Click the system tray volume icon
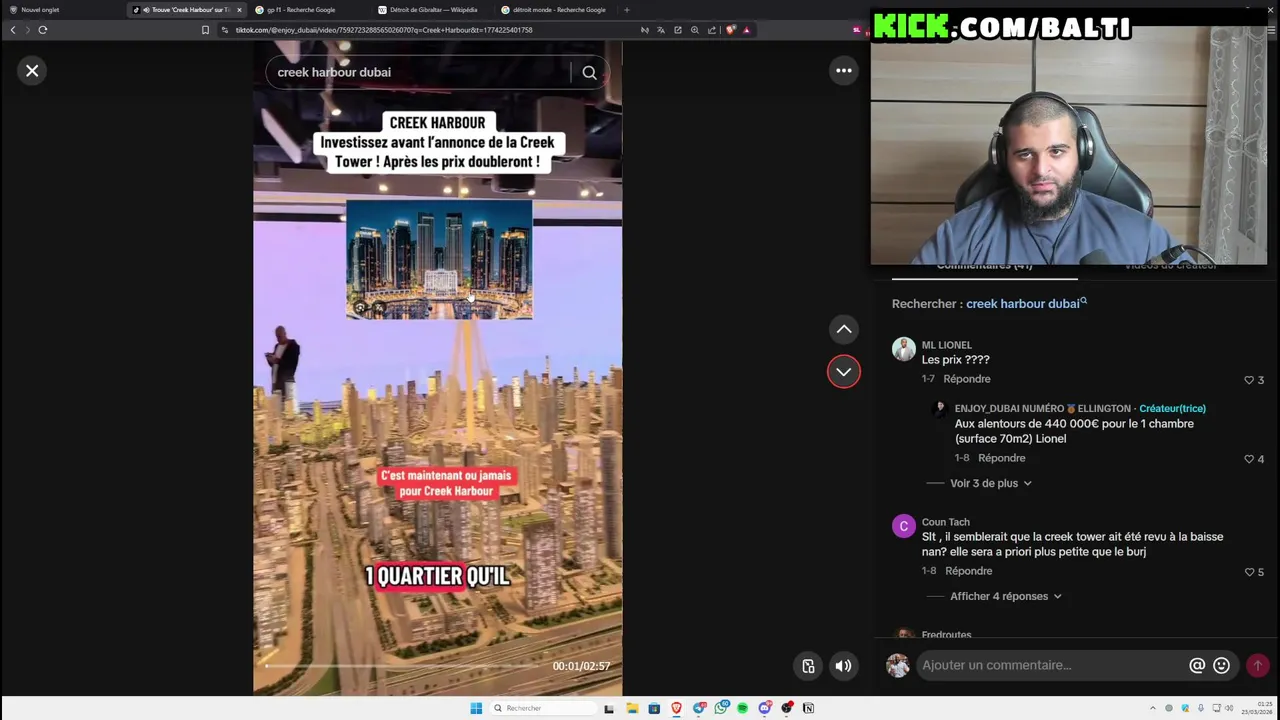 click(1229, 708)
